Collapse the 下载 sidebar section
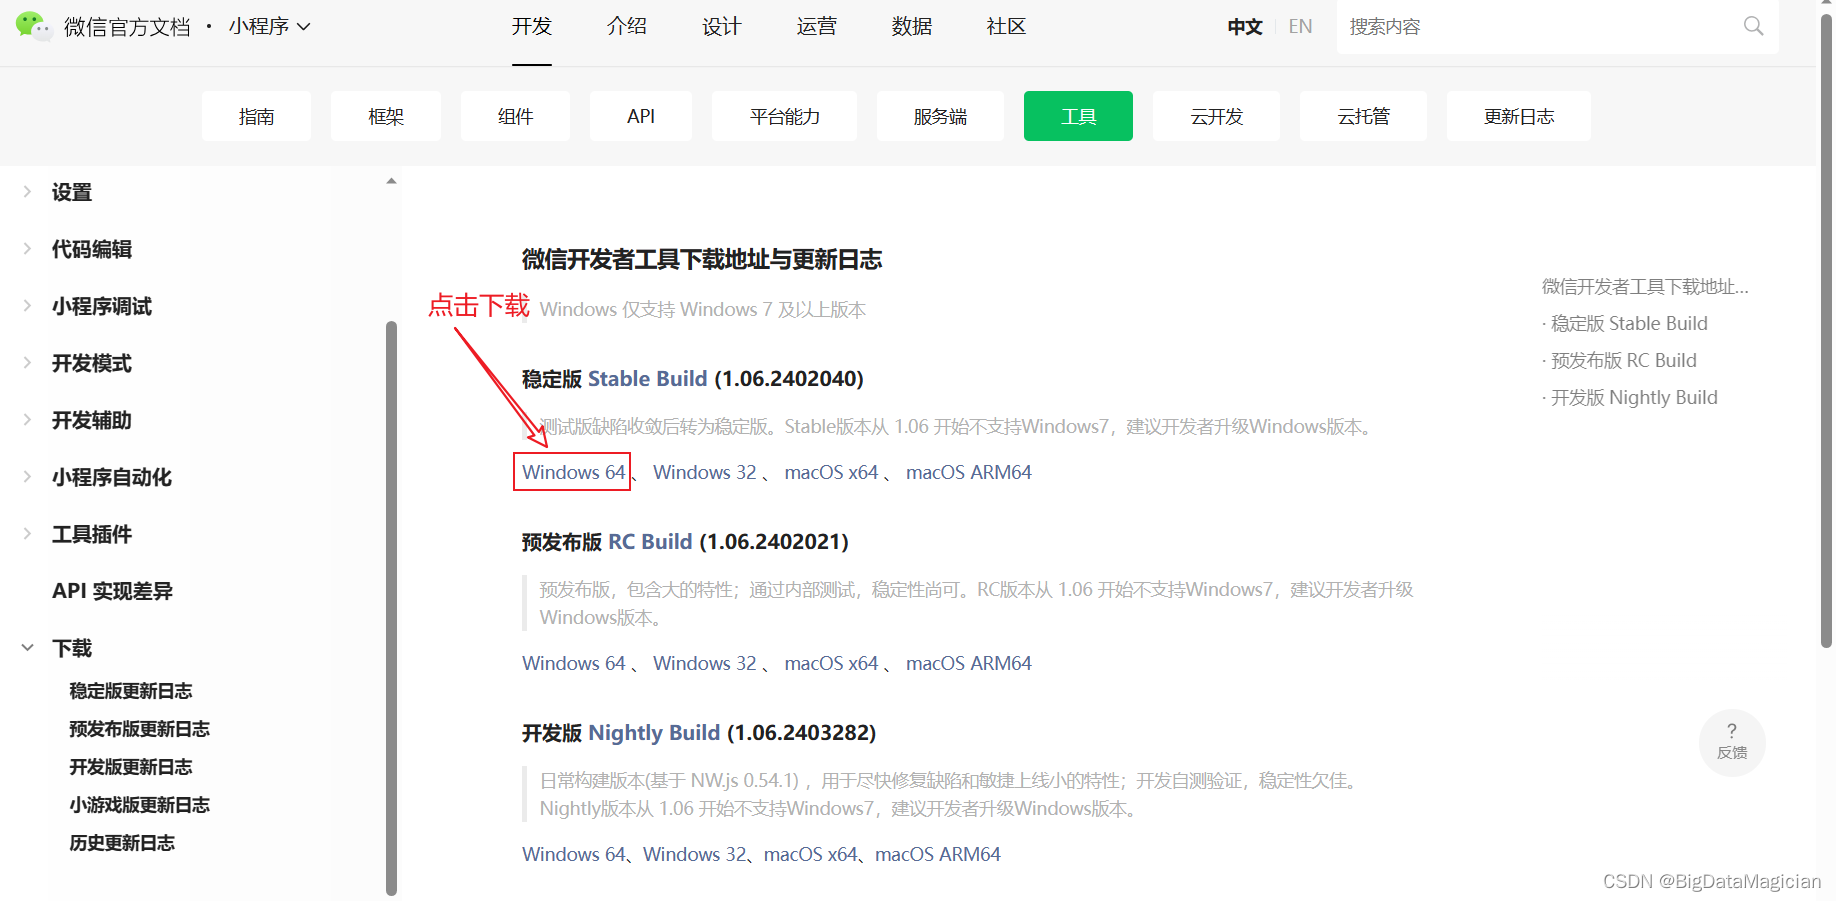Viewport: 1836px width, 901px height. click(27, 648)
